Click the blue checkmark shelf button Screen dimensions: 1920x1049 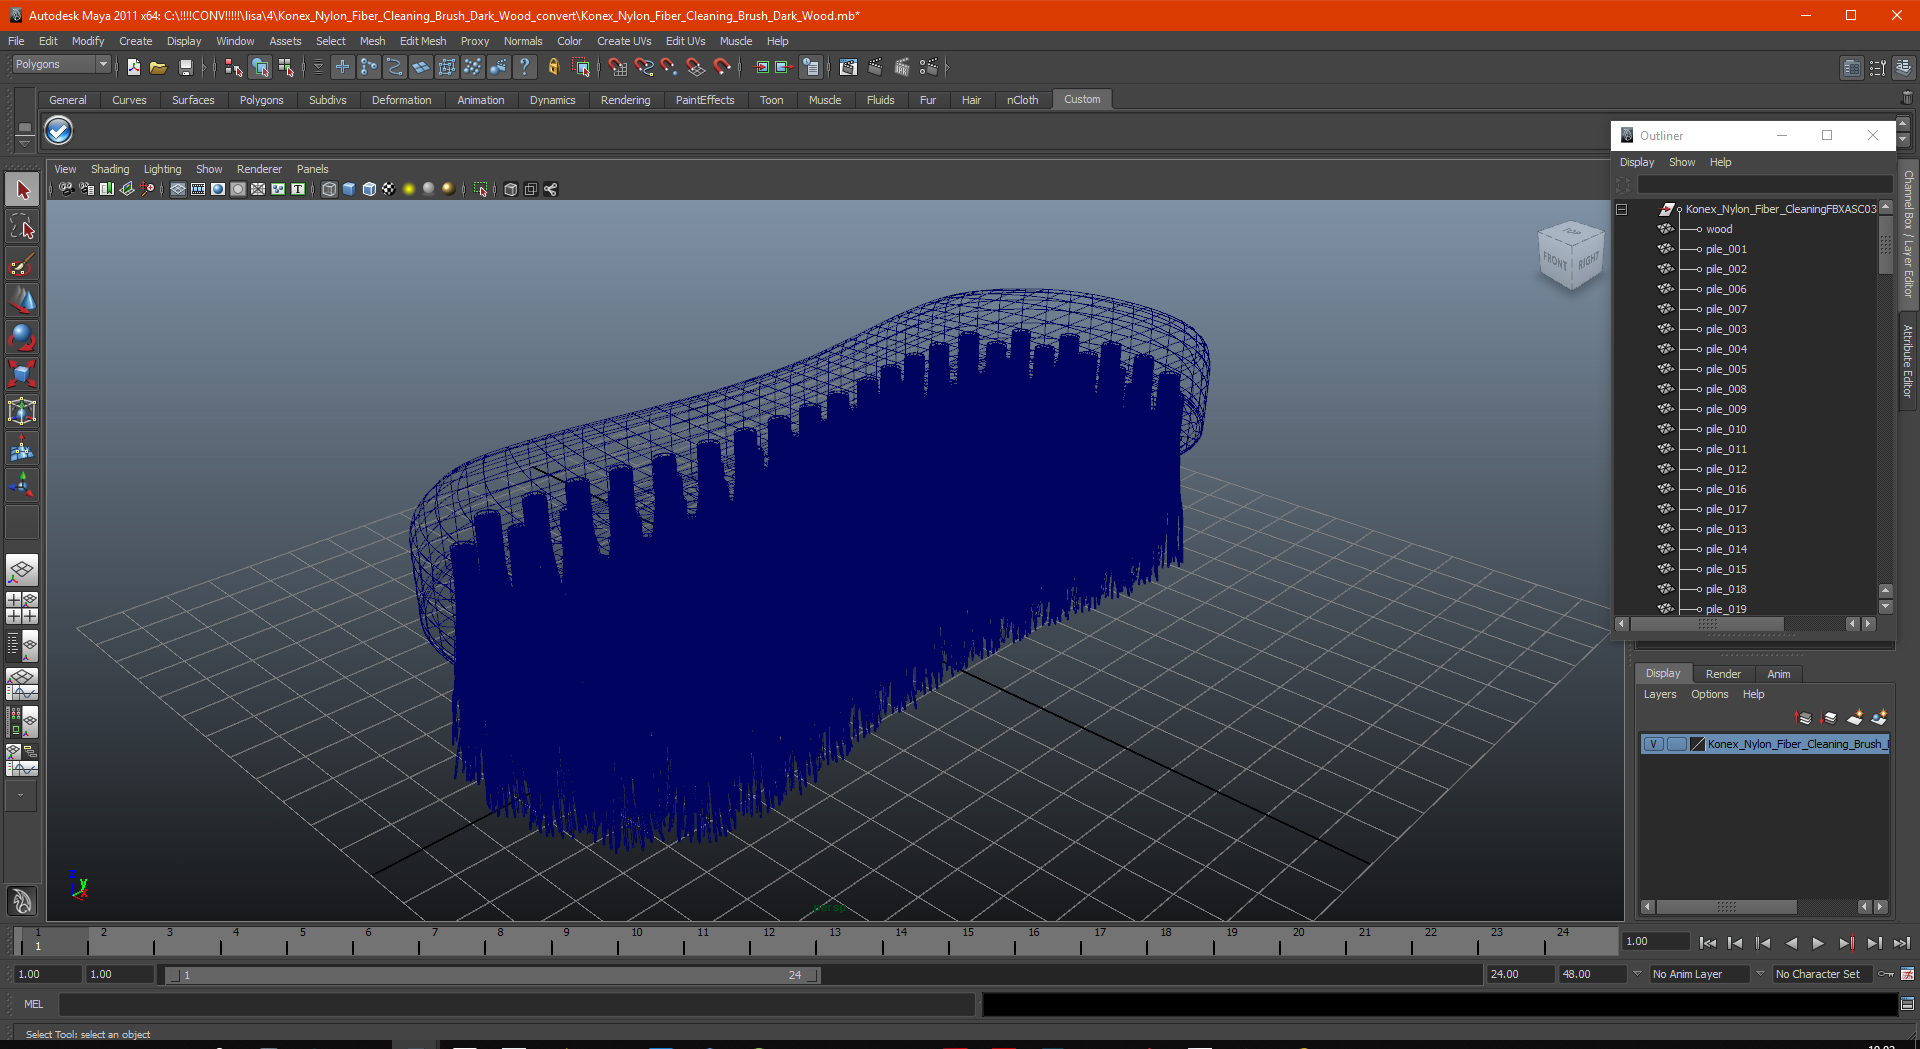point(59,131)
